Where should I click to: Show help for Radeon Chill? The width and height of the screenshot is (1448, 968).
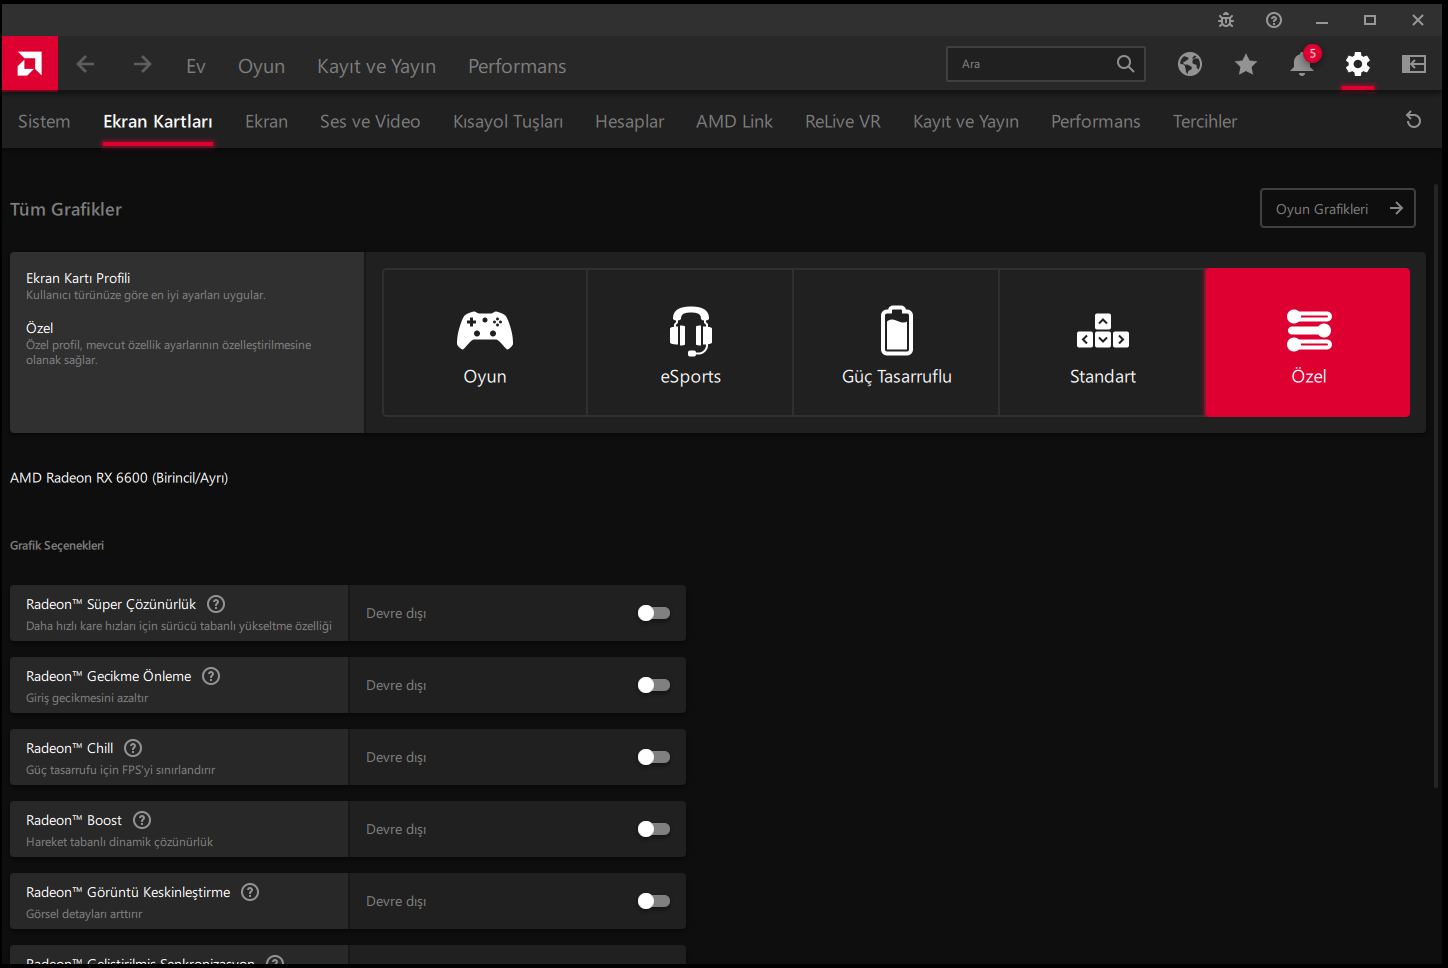coord(133,748)
